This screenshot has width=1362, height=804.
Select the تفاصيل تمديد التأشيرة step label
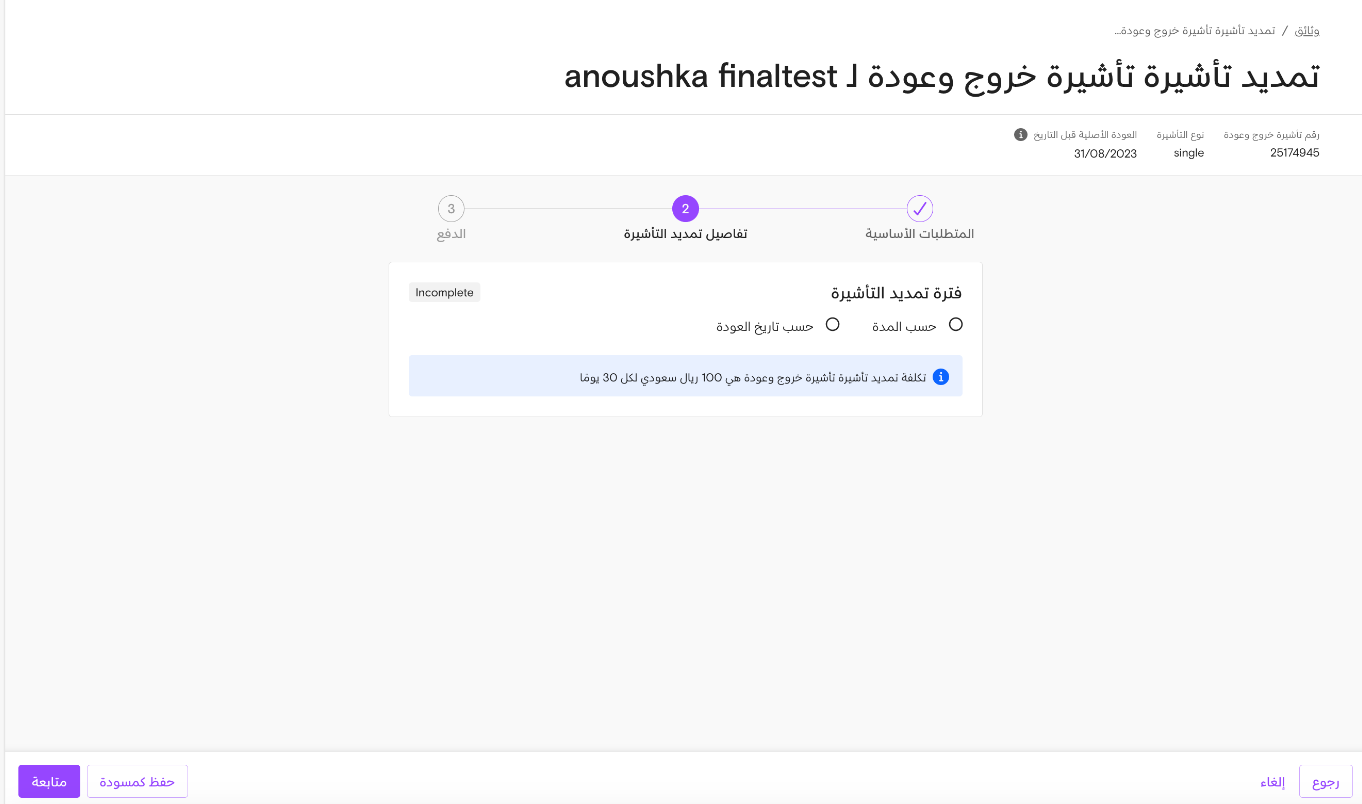685,234
